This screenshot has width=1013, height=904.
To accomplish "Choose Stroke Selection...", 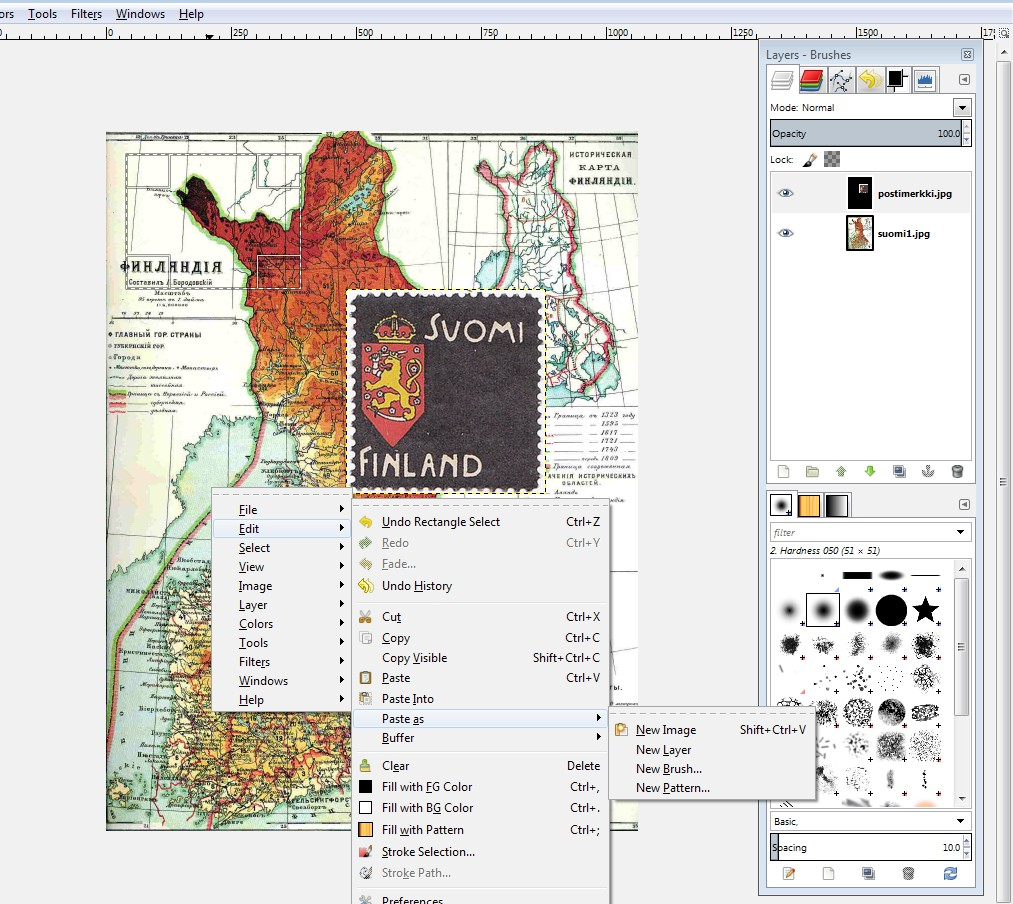I will tap(481, 852).
